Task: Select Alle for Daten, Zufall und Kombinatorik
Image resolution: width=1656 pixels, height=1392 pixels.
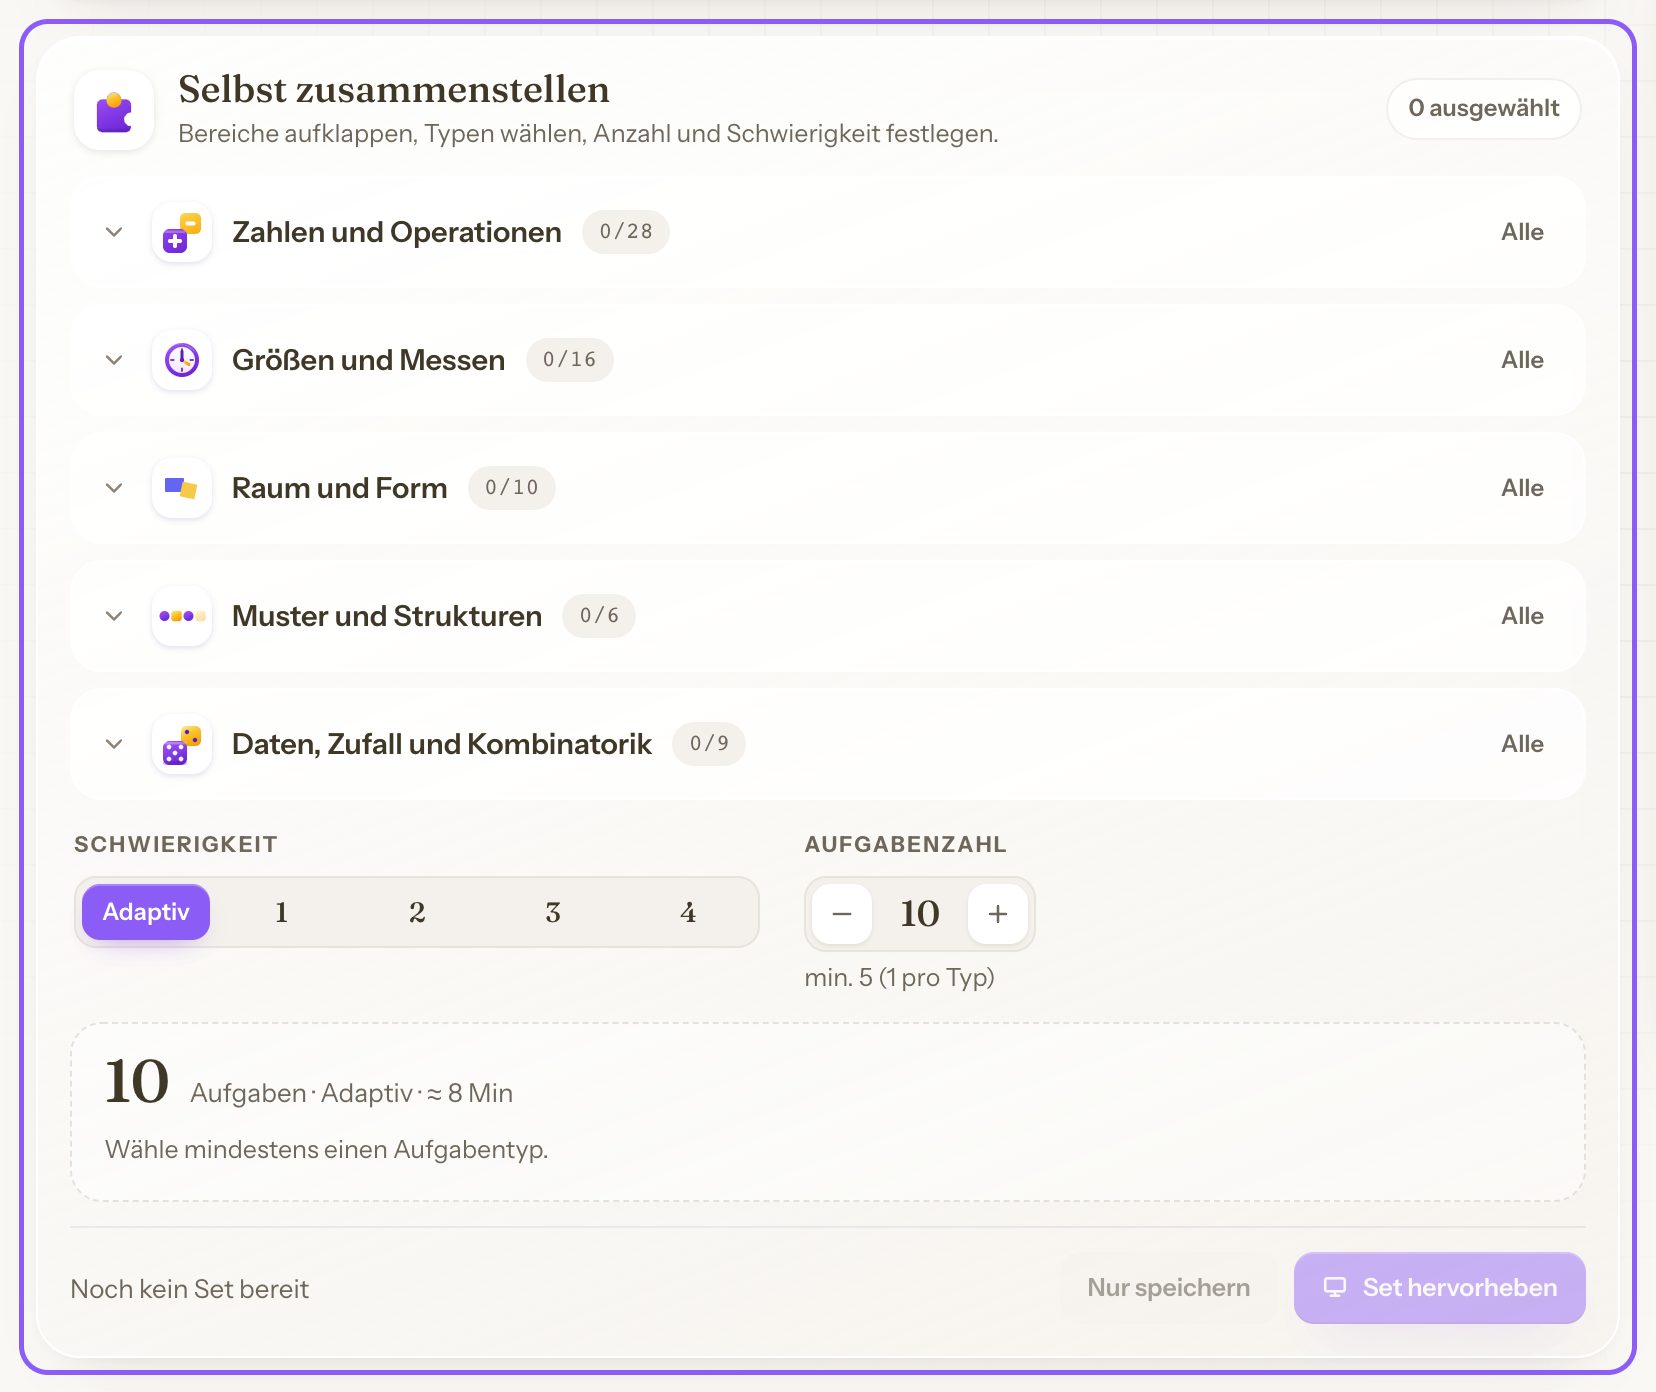Action: (x=1522, y=744)
